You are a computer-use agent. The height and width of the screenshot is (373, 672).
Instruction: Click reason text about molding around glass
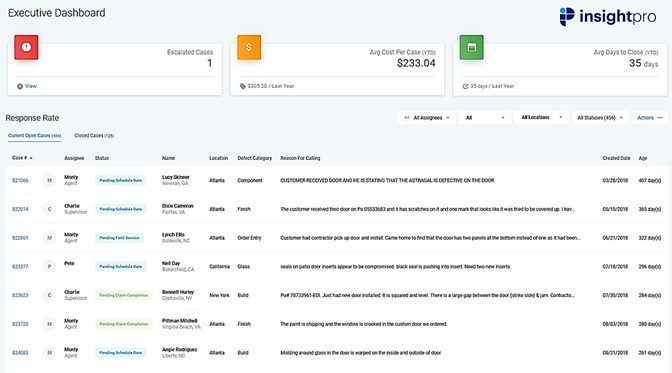[x=361, y=353]
